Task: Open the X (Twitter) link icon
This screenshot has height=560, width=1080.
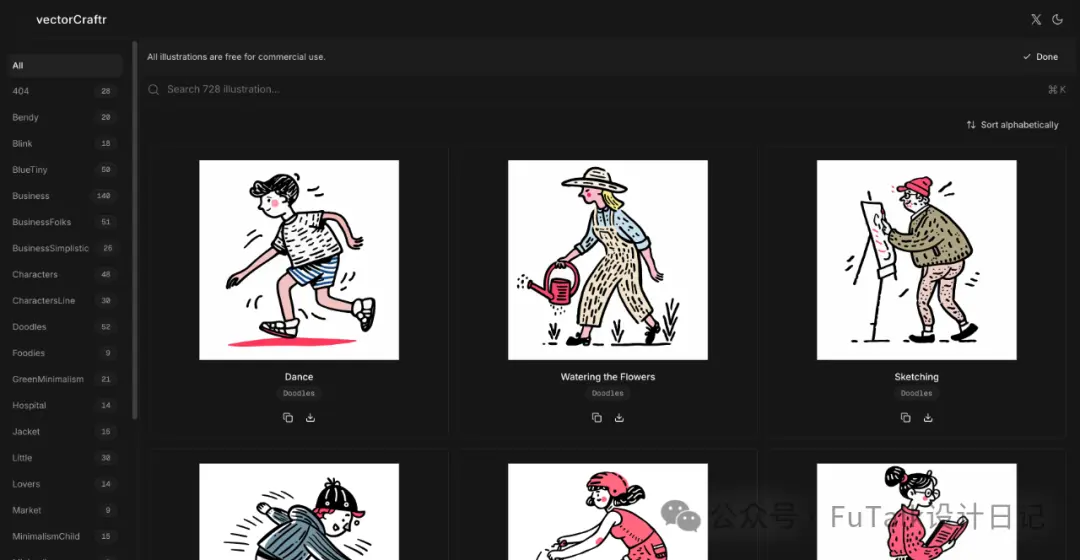Action: pyautogui.click(x=1036, y=19)
